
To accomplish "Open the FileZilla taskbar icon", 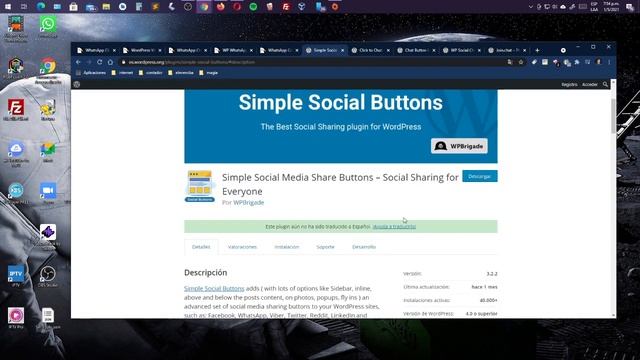I will point(286,7).
